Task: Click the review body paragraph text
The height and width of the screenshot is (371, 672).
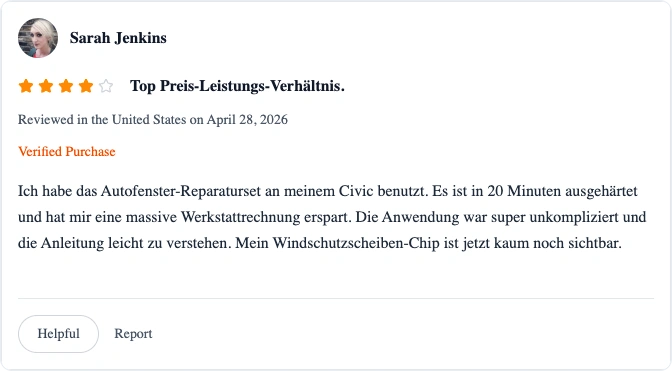Action: click(x=332, y=217)
